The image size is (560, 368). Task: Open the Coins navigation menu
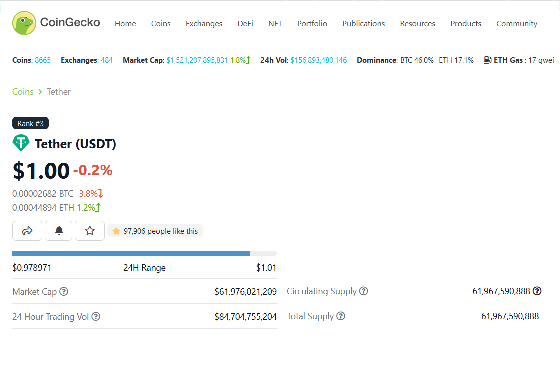(x=160, y=24)
